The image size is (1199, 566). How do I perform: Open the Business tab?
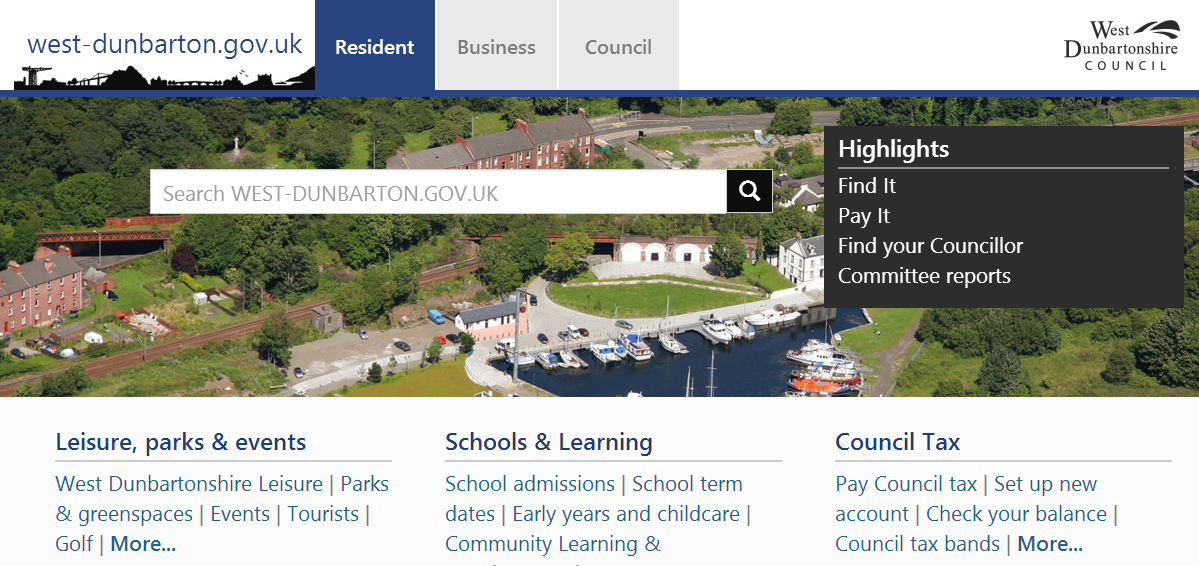(x=496, y=47)
